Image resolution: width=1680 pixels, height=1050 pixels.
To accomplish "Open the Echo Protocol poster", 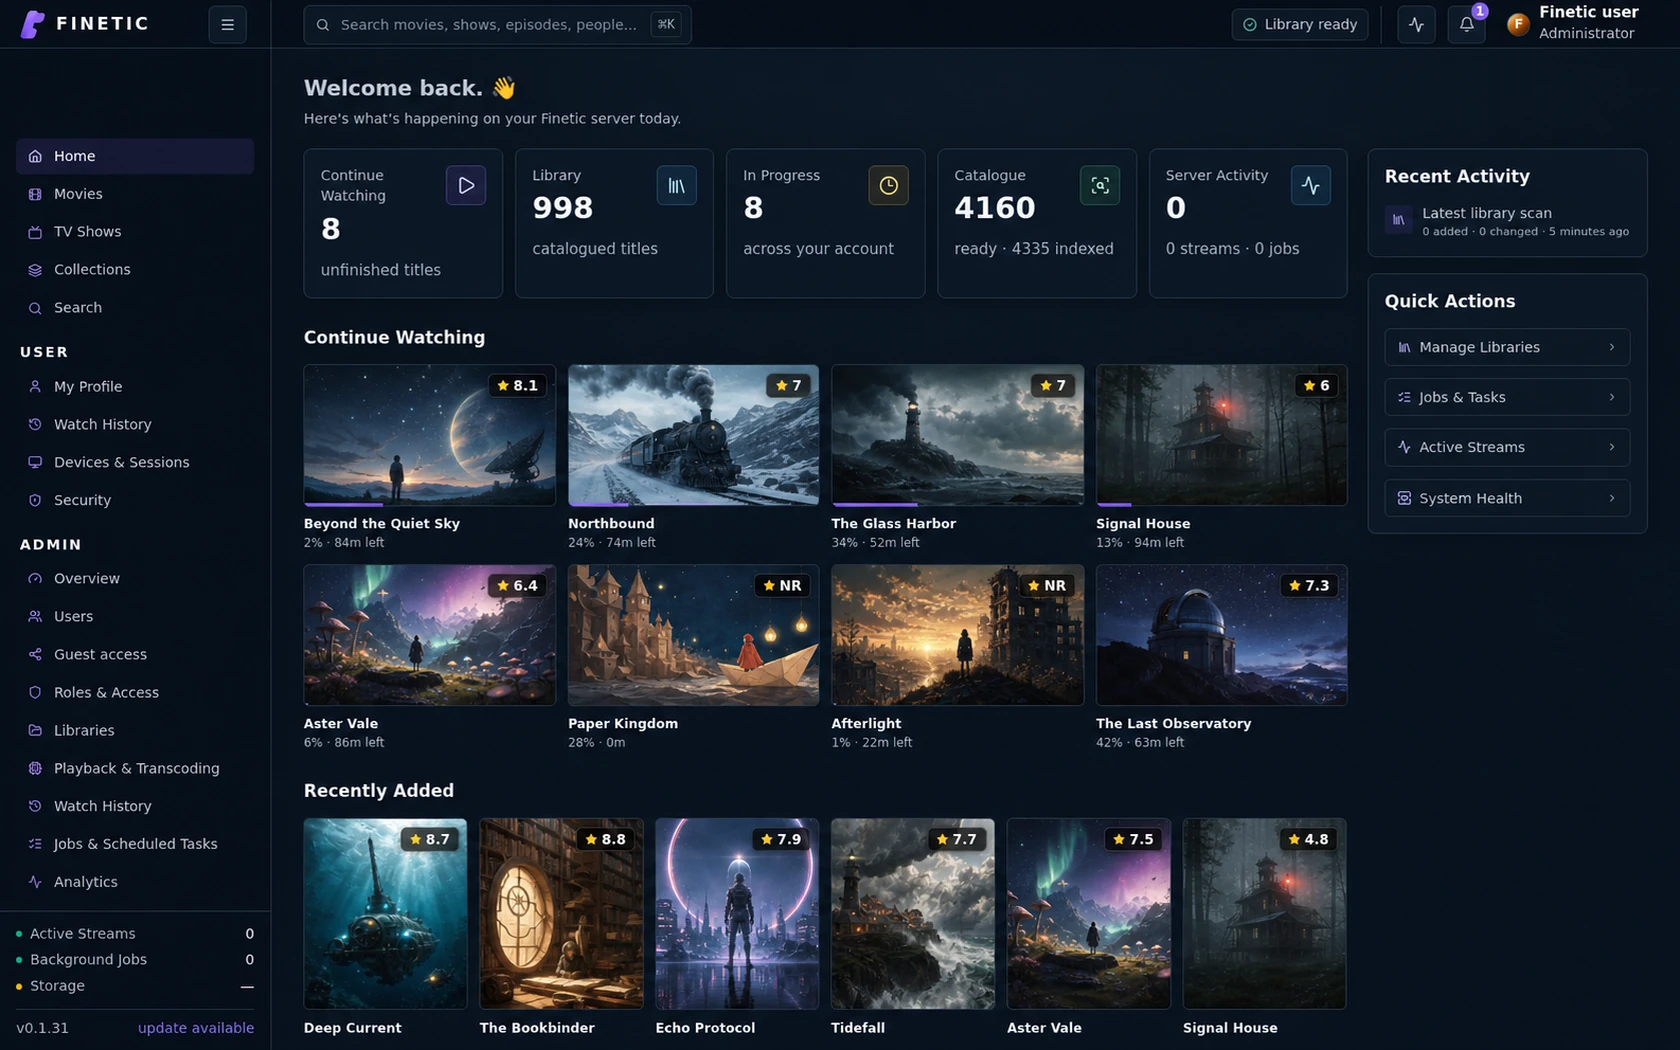I will 737,913.
